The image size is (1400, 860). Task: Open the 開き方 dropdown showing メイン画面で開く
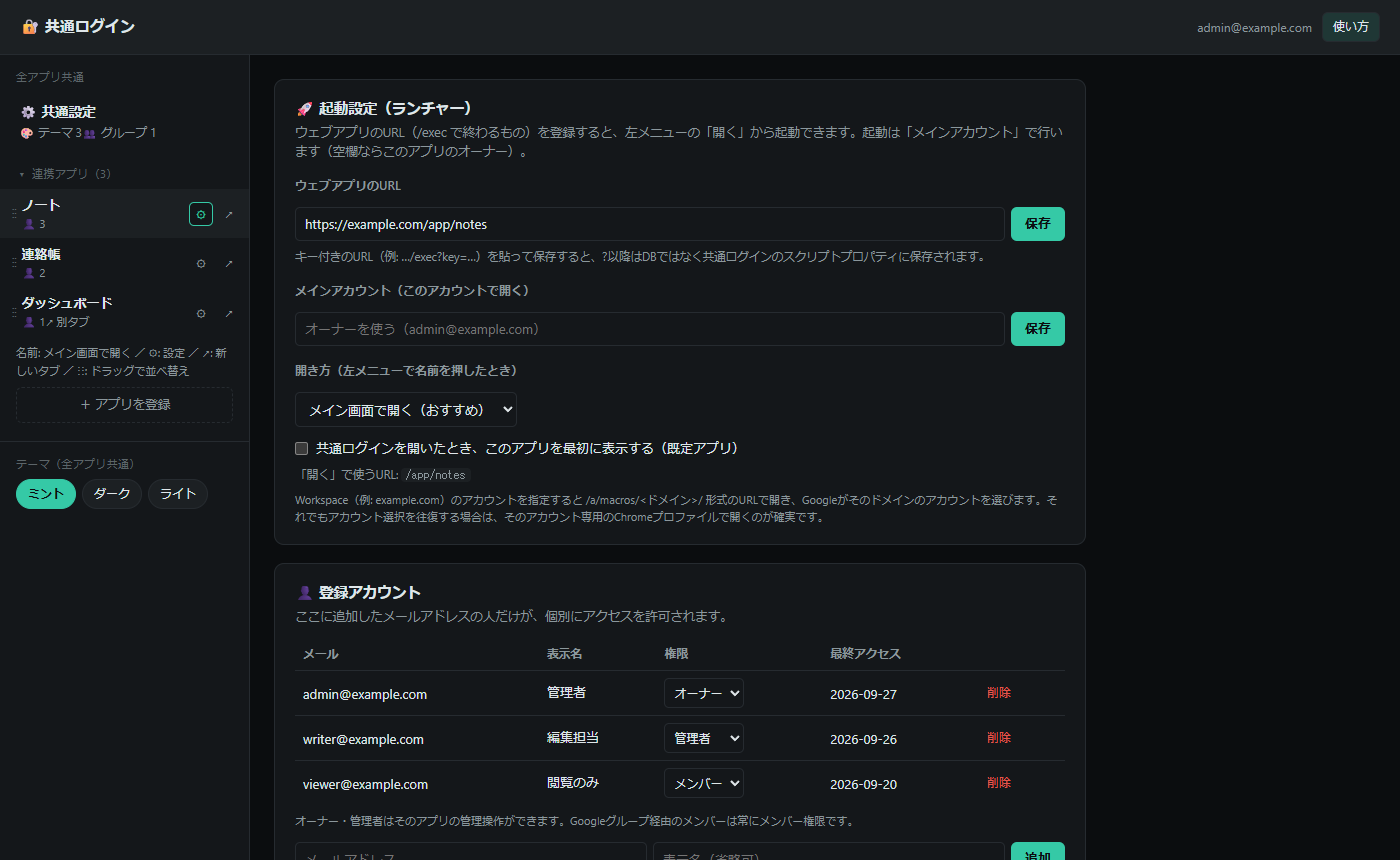click(x=406, y=409)
